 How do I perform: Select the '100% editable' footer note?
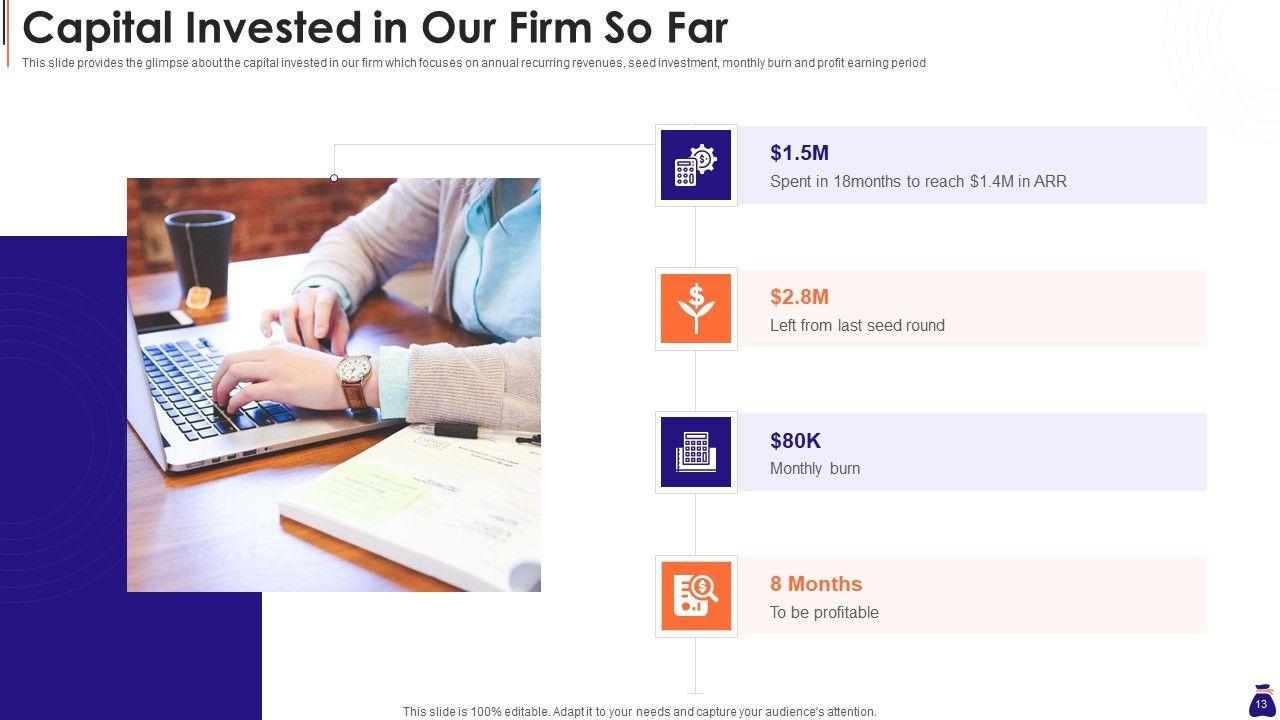pos(640,712)
